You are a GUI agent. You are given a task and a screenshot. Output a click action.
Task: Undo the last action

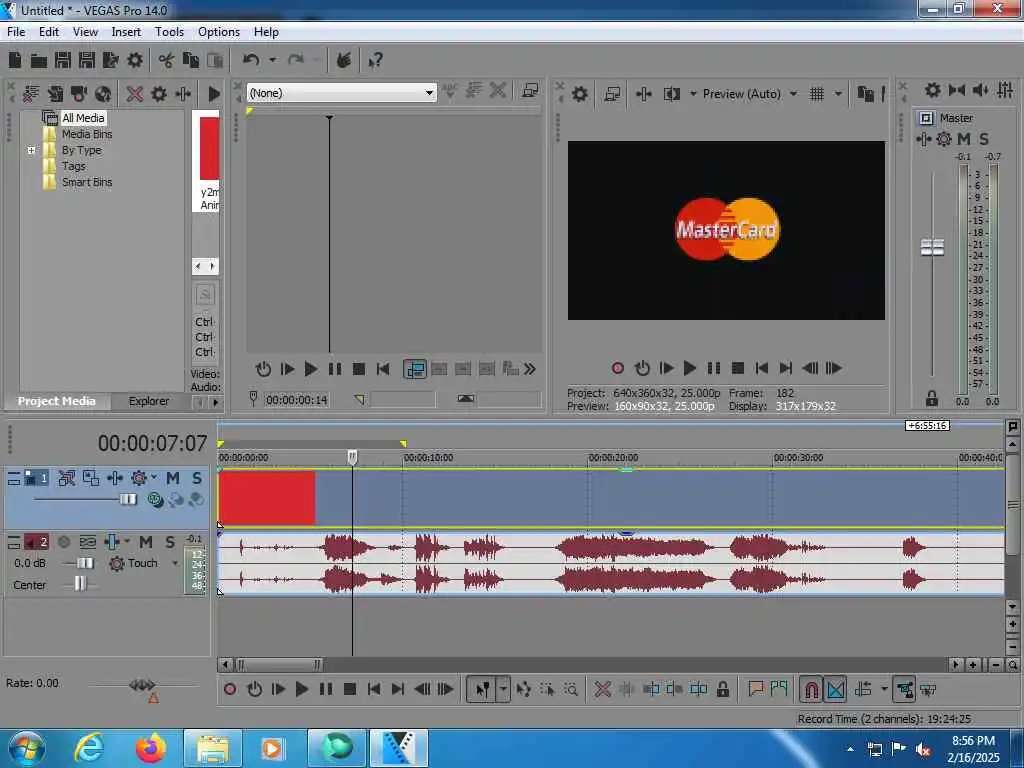pos(251,61)
